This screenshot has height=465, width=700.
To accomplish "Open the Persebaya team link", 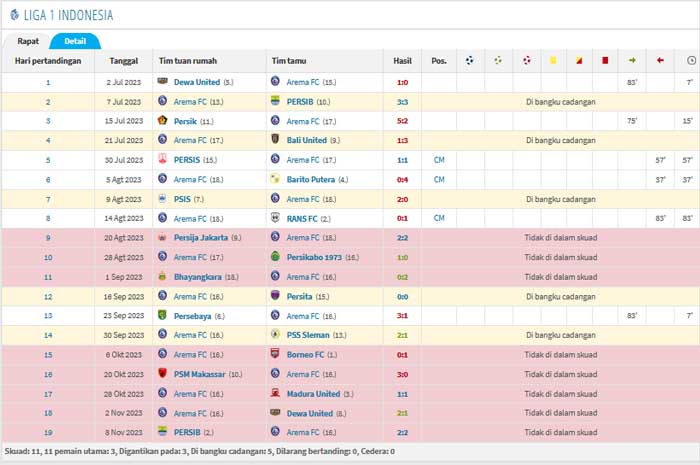I will pos(192,316).
